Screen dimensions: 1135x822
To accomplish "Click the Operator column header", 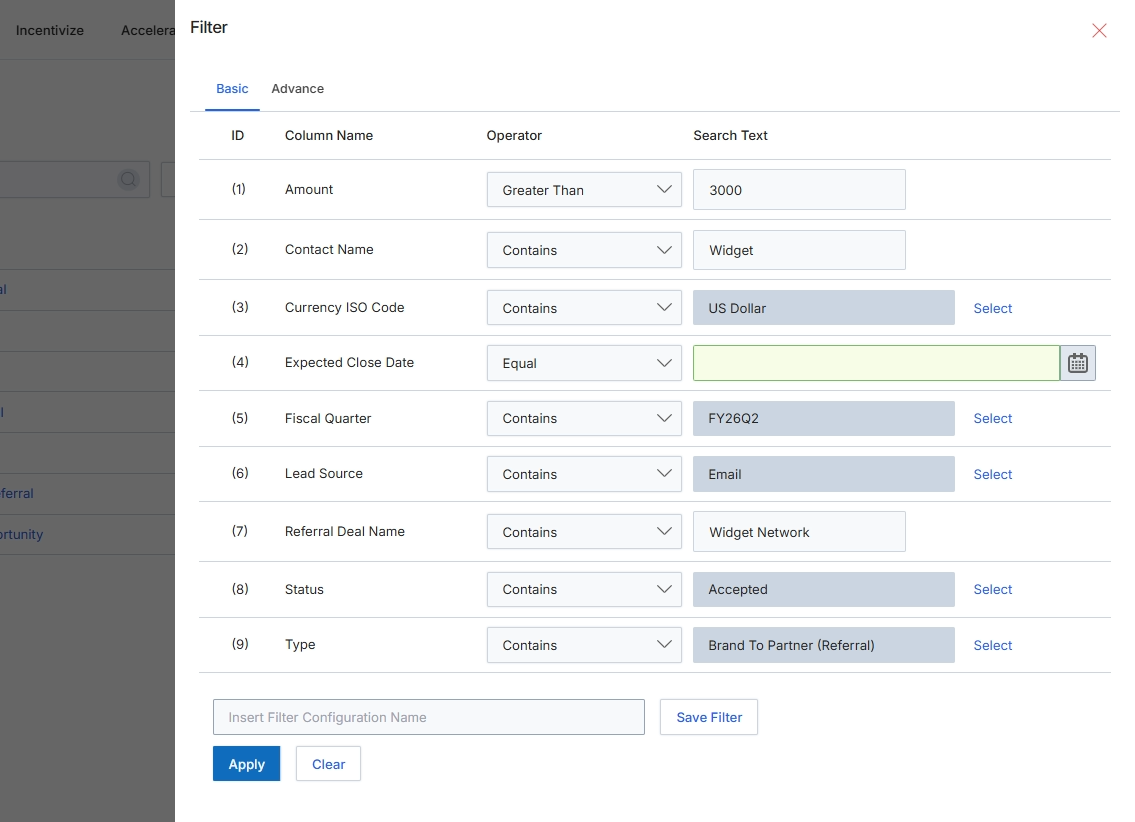I will tap(514, 135).
